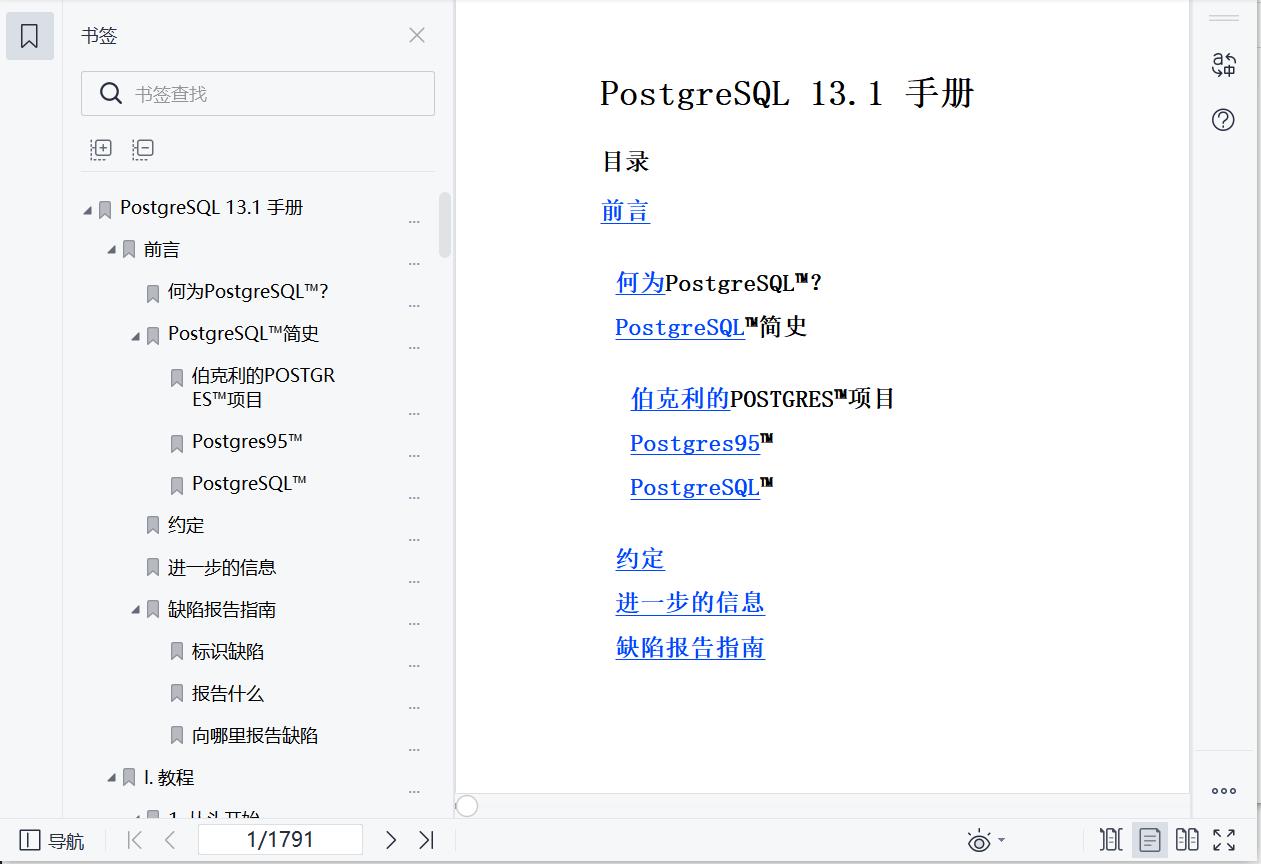Expand all bookmark entries with the plus icon

coord(100,148)
